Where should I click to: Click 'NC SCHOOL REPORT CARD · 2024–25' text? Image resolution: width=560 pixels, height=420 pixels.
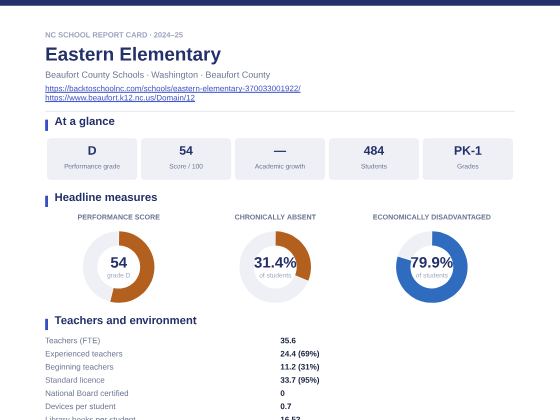(x=114, y=35)
